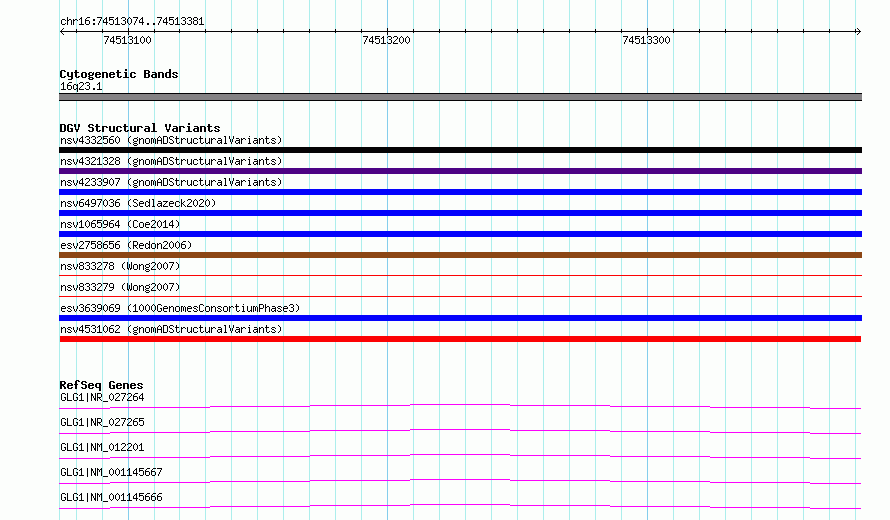
Task: Click ruler position 74513200
Action: [x=386, y=40]
